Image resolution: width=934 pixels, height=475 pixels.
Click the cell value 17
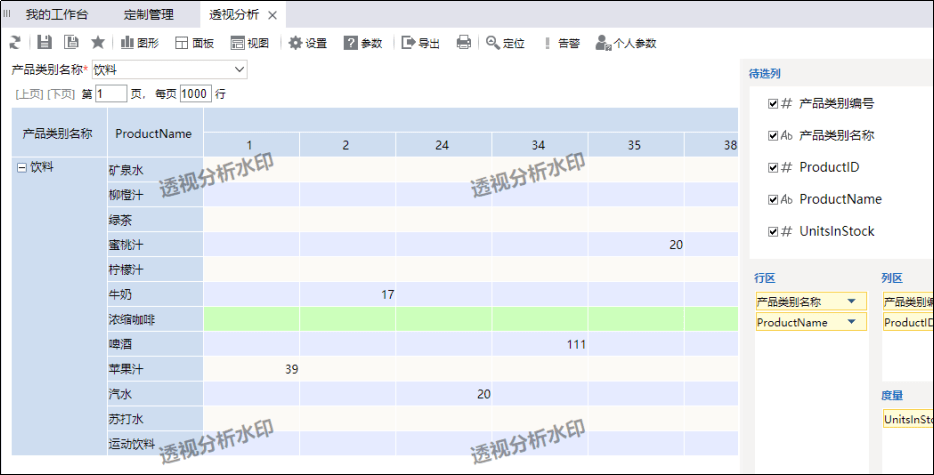pos(388,295)
